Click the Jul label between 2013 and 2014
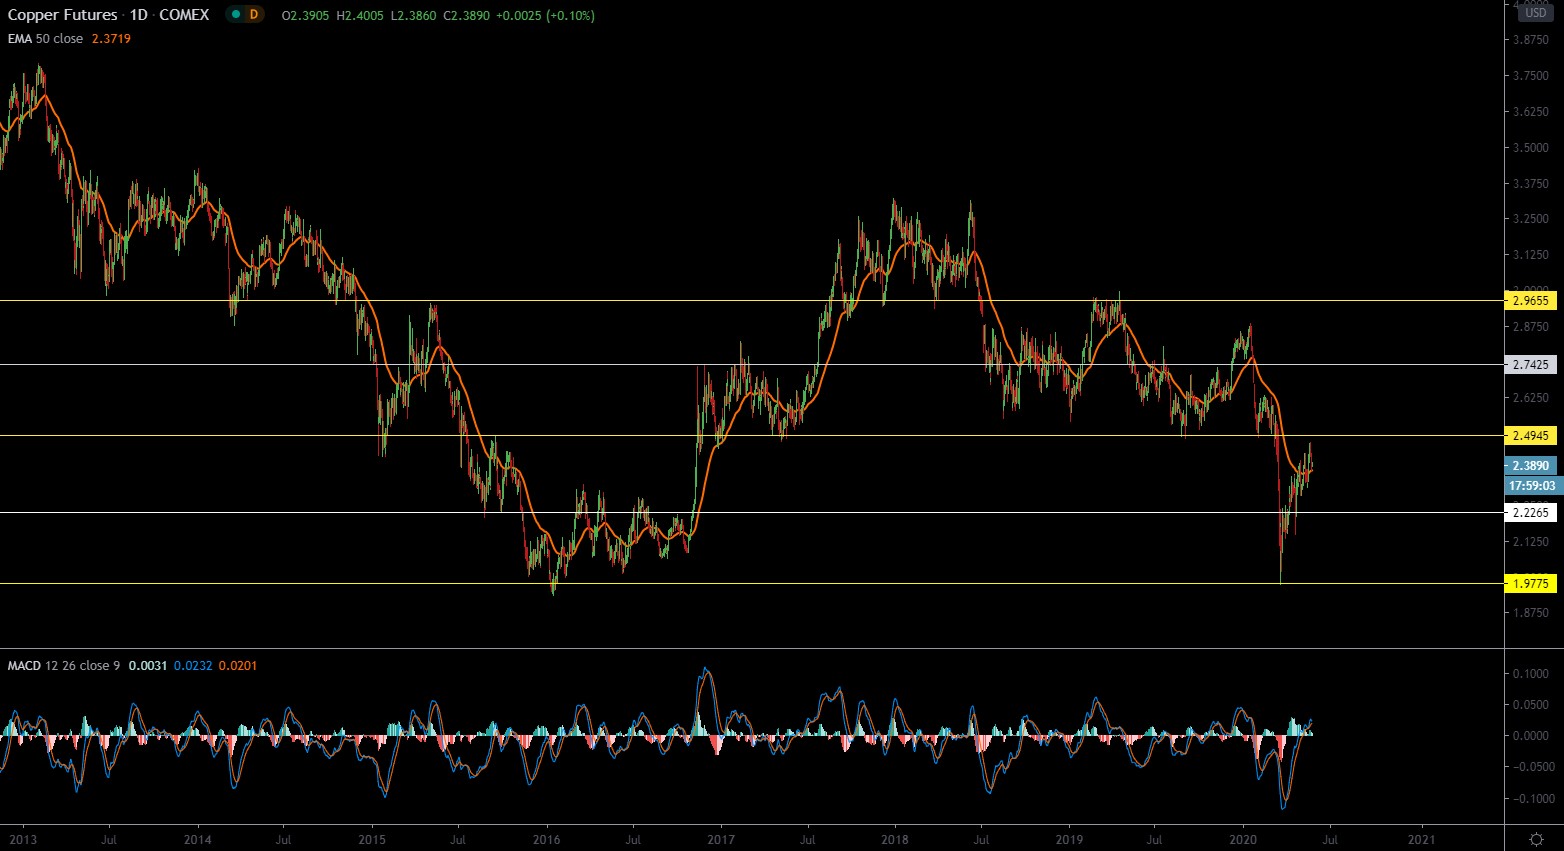The height and width of the screenshot is (851, 1564). [x=109, y=840]
